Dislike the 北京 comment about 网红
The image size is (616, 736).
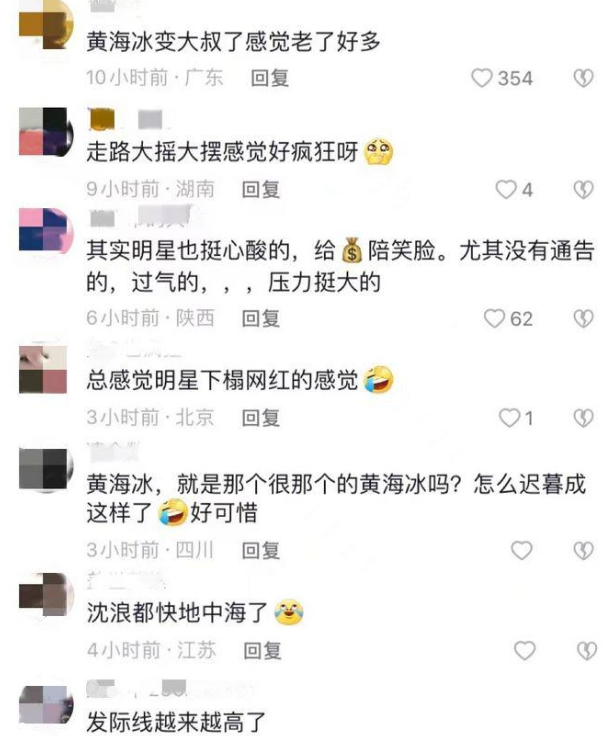pyautogui.click(x=584, y=418)
